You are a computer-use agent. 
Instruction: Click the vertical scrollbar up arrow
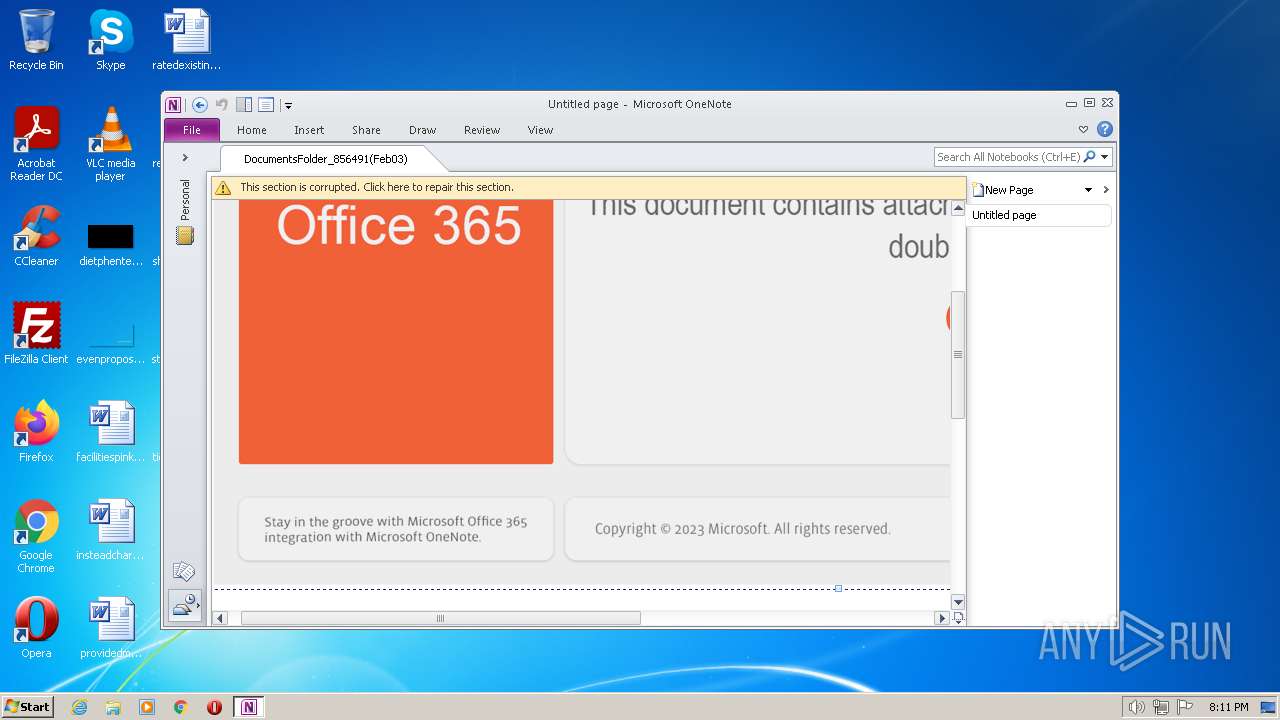(958, 208)
